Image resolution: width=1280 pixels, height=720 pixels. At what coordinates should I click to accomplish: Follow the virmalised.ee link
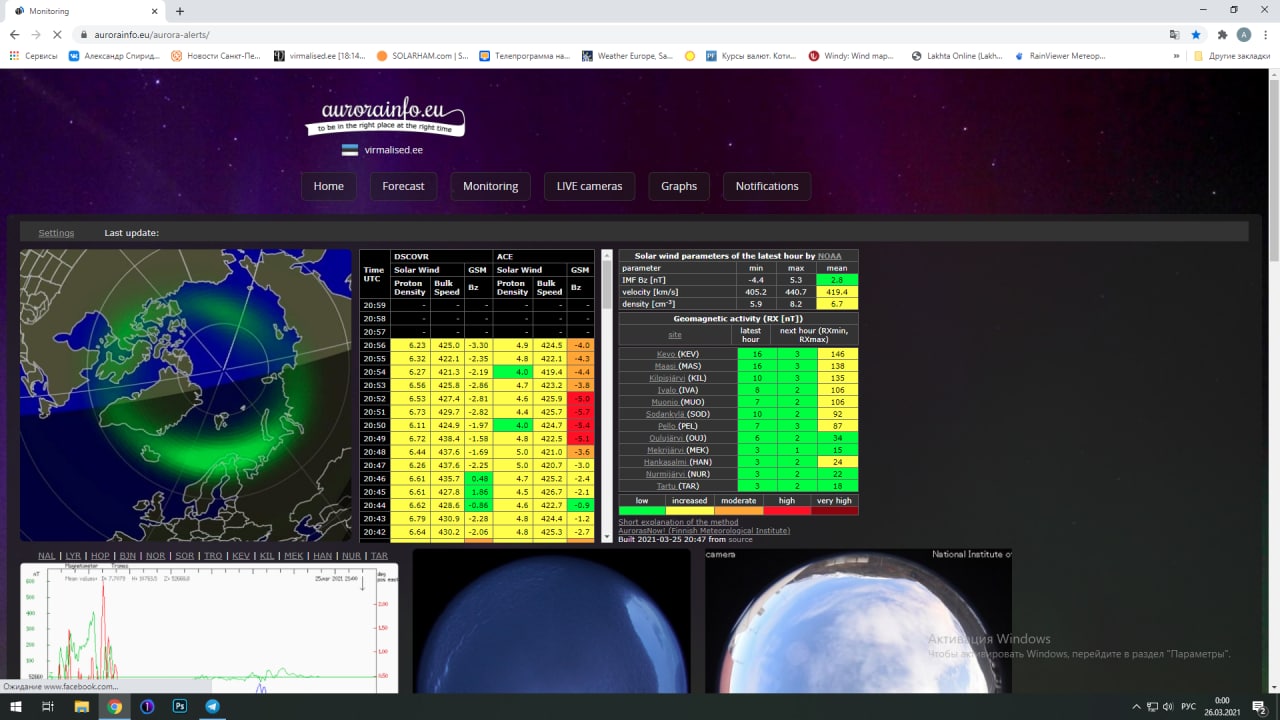pos(393,150)
